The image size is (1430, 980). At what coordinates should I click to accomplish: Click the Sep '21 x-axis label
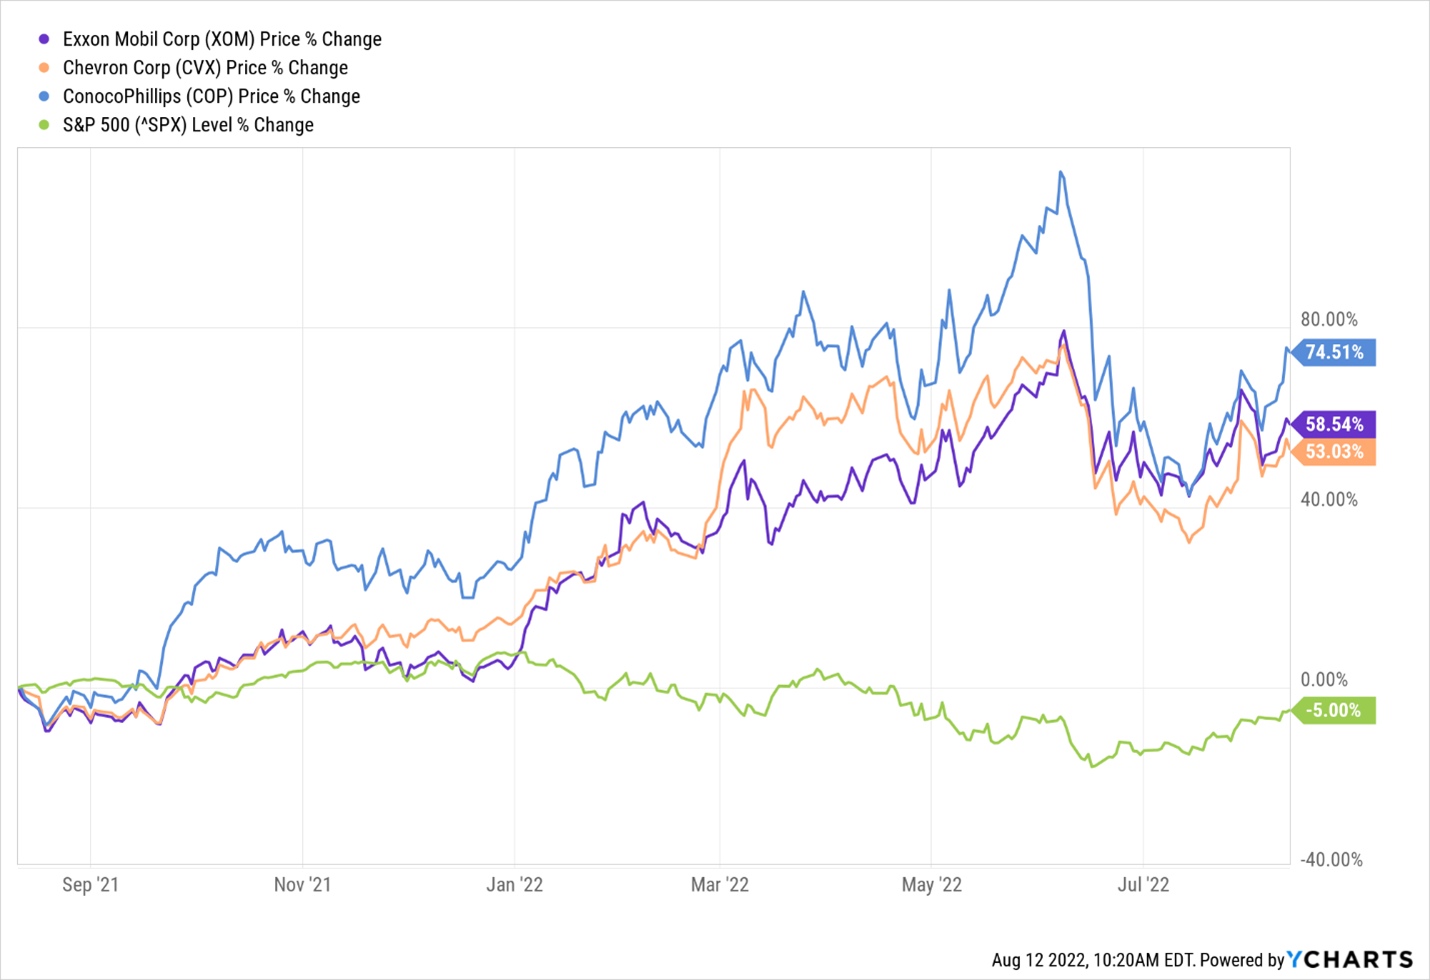pyautogui.click(x=90, y=885)
